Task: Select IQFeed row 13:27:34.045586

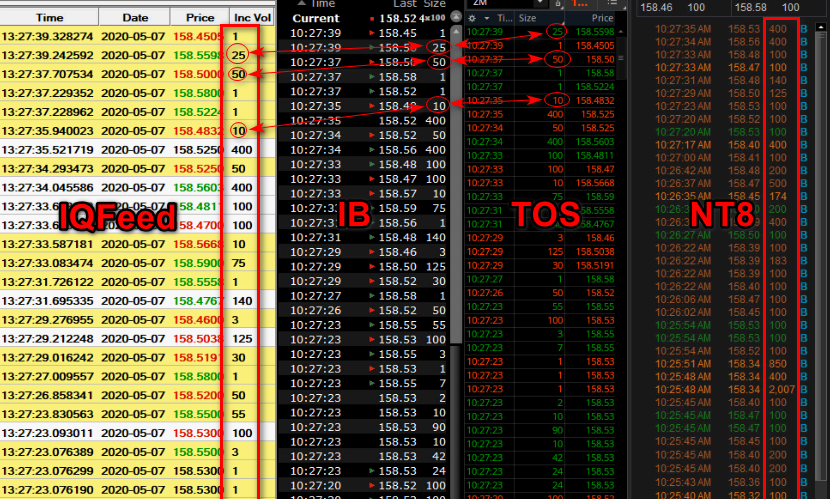Action: [138, 187]
